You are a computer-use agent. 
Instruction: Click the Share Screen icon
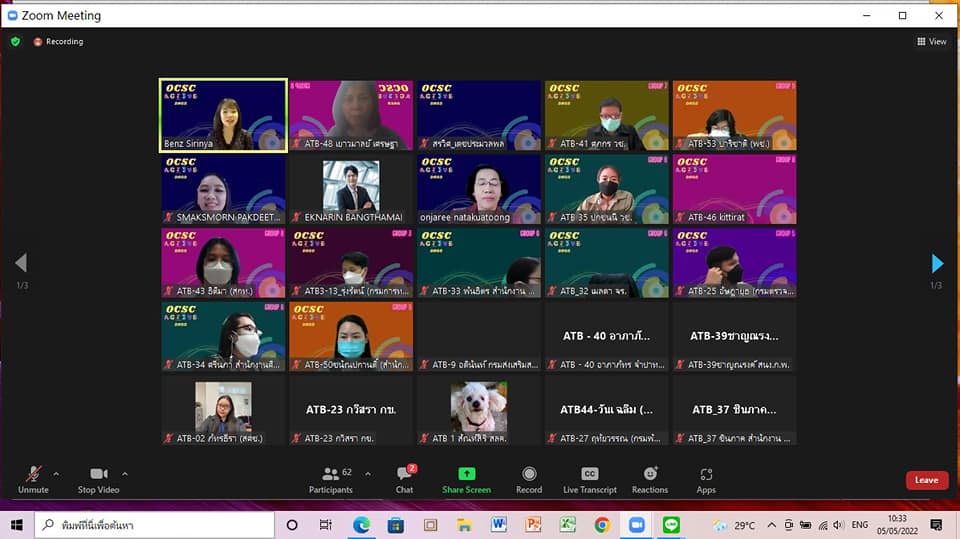pos(466,476)
